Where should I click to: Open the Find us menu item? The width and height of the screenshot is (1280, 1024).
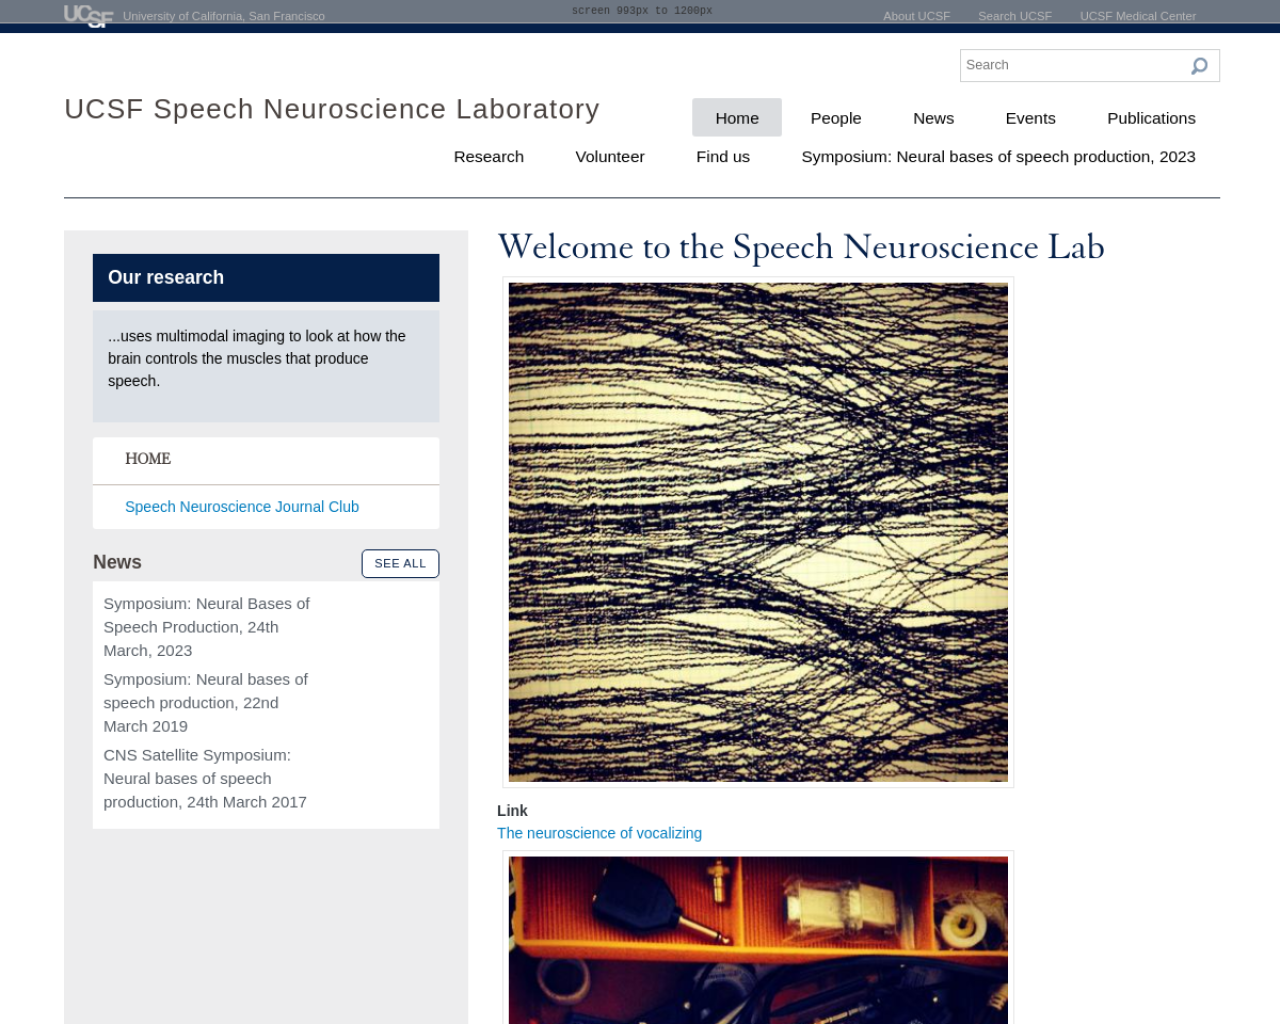[723, 157]
